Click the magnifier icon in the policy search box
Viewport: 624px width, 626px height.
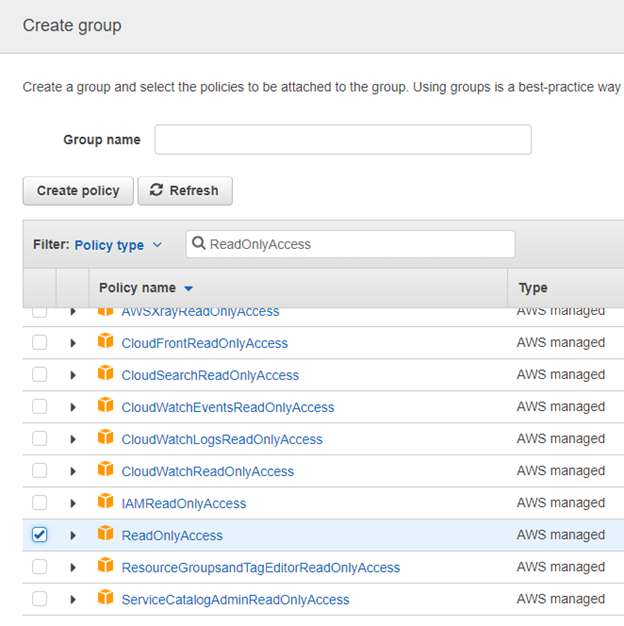pos(198,243)
